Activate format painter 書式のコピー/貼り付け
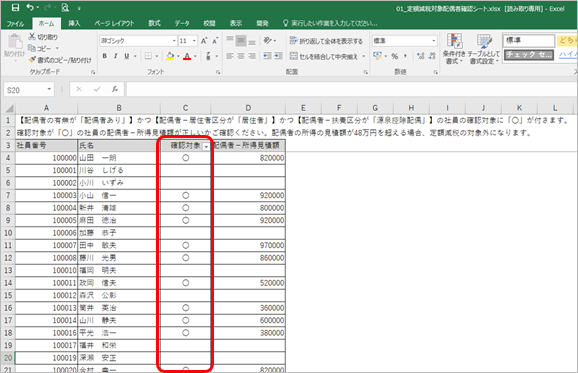The height and width of the screenshot is (373, 578). tap(60, 60)
